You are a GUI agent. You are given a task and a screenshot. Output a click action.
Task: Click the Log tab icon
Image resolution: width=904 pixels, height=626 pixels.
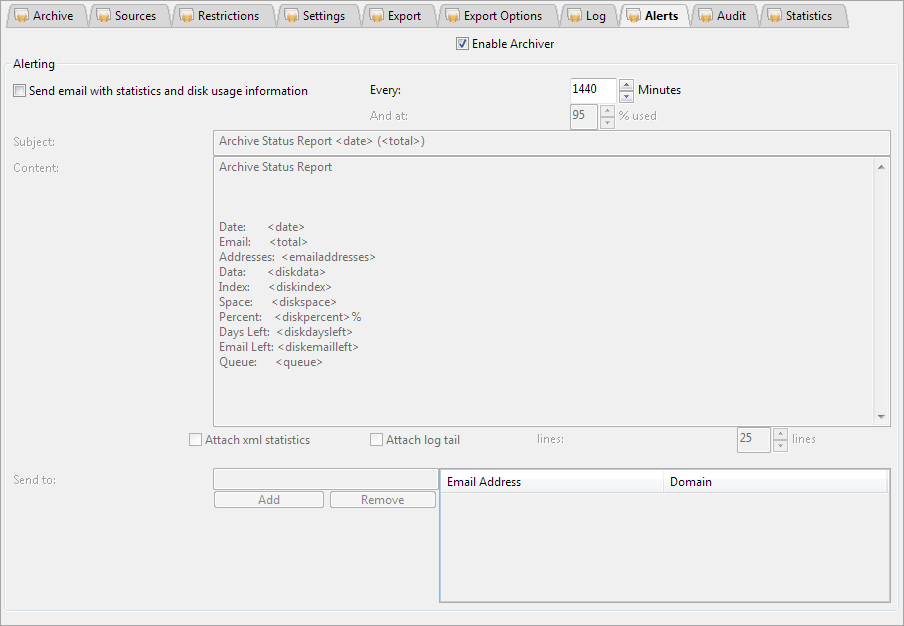coord(574,16)
